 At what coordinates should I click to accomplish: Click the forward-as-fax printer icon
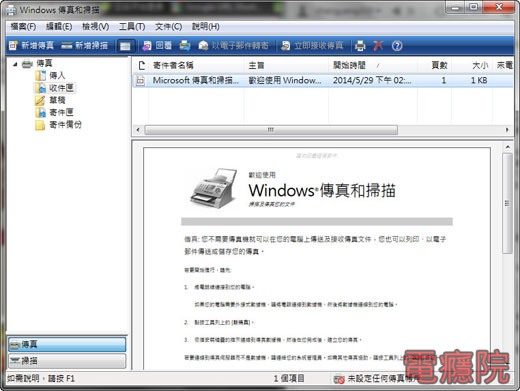pos(185,46)
